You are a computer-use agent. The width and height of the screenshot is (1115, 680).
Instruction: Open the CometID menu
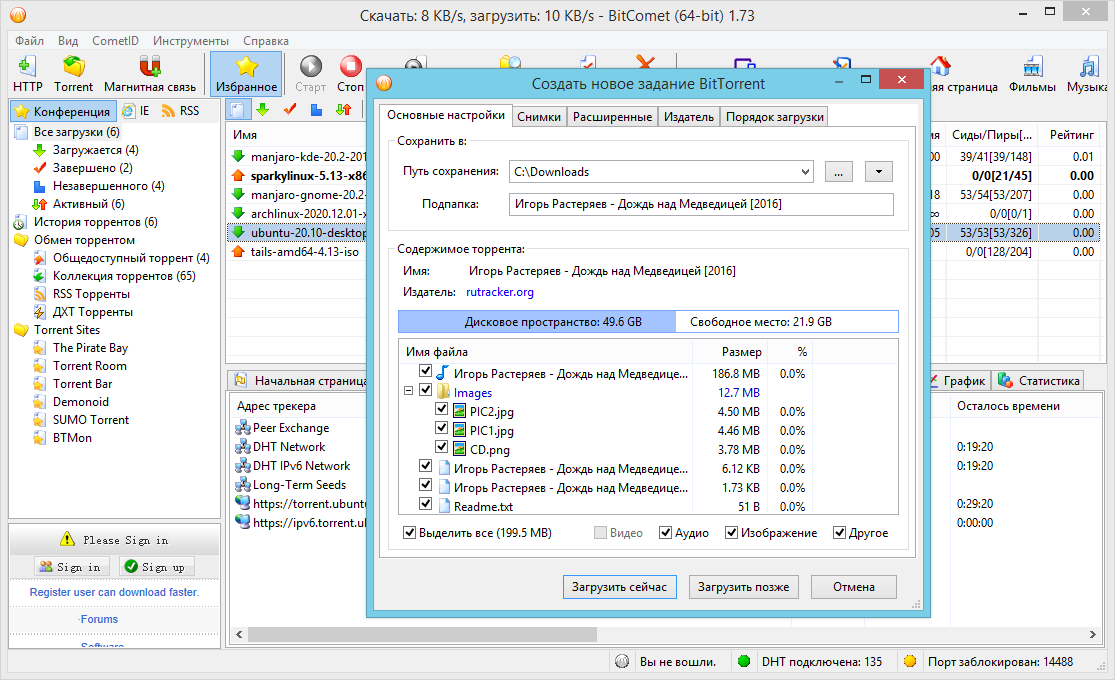tap(115, 41)
